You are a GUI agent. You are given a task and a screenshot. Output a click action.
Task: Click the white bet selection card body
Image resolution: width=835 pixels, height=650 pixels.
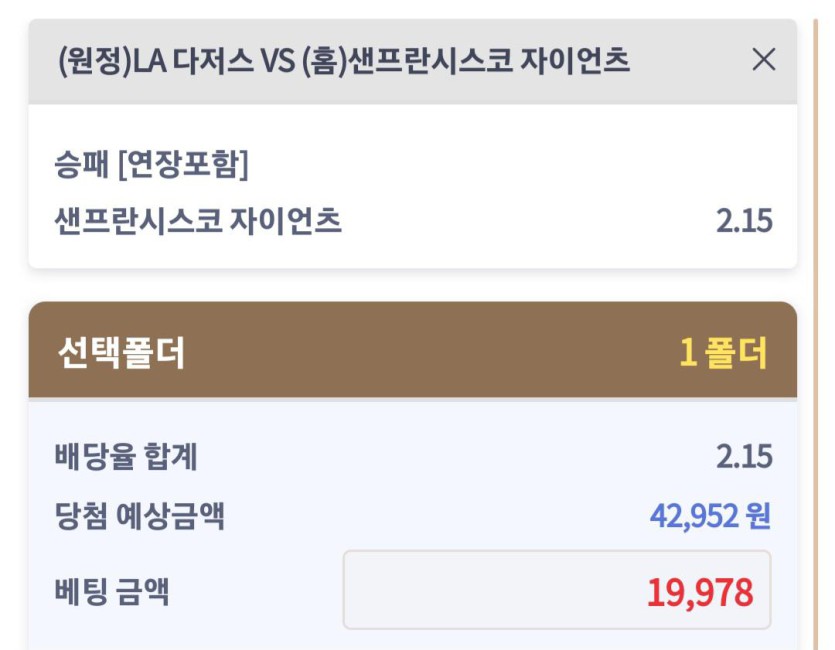click(413, 186)
